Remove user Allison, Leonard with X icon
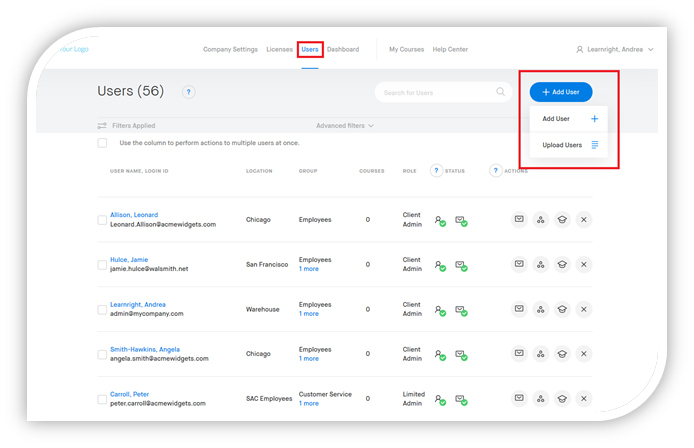 pos(584,220)
